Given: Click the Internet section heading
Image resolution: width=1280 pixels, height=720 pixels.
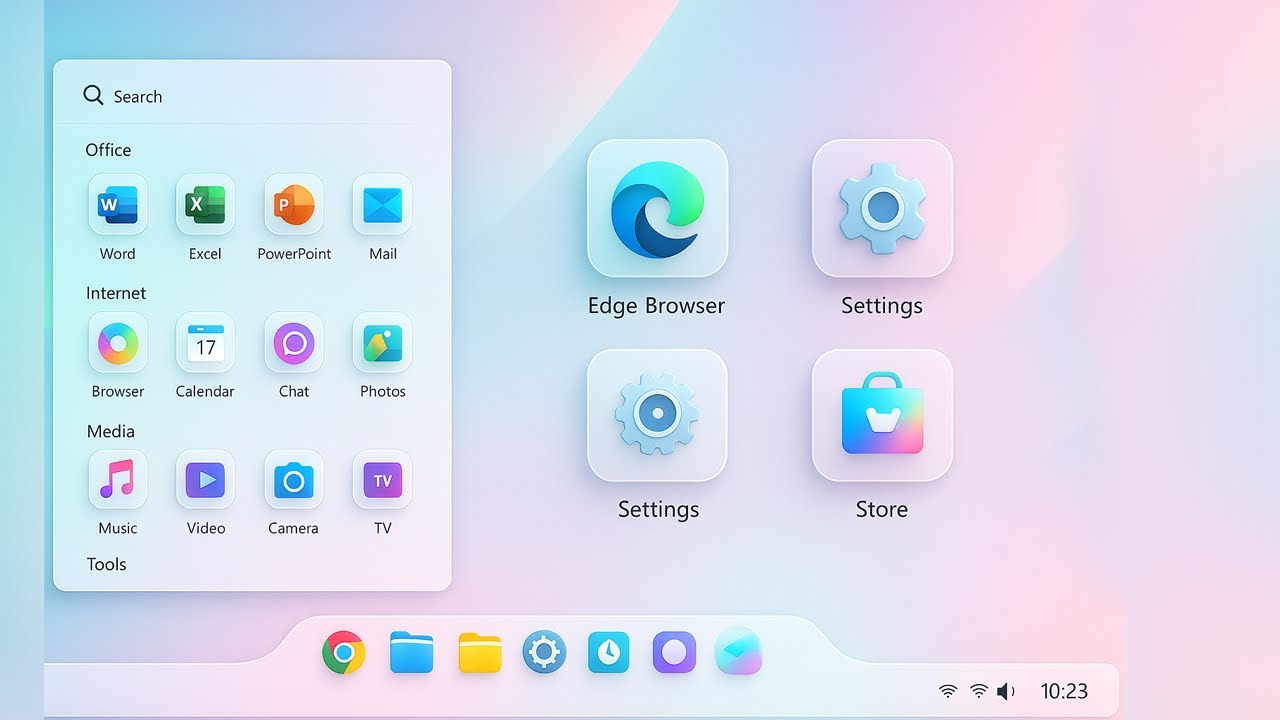Looking at the screenshot, I should [x=116, y=293].
